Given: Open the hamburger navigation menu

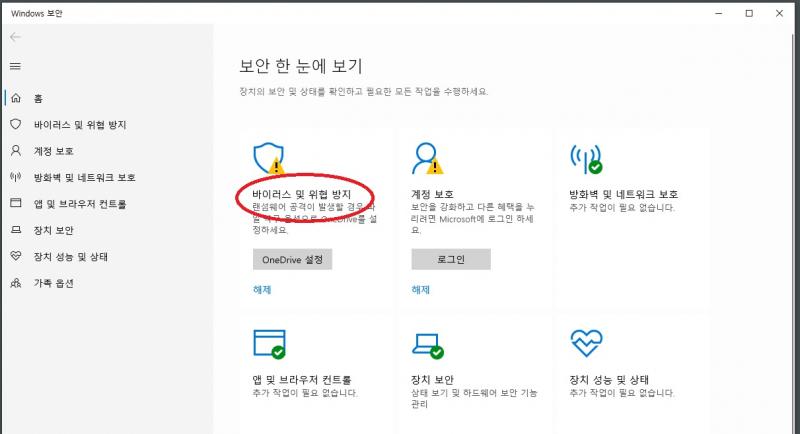Looking at the screenshot, I should coord(15,66).
